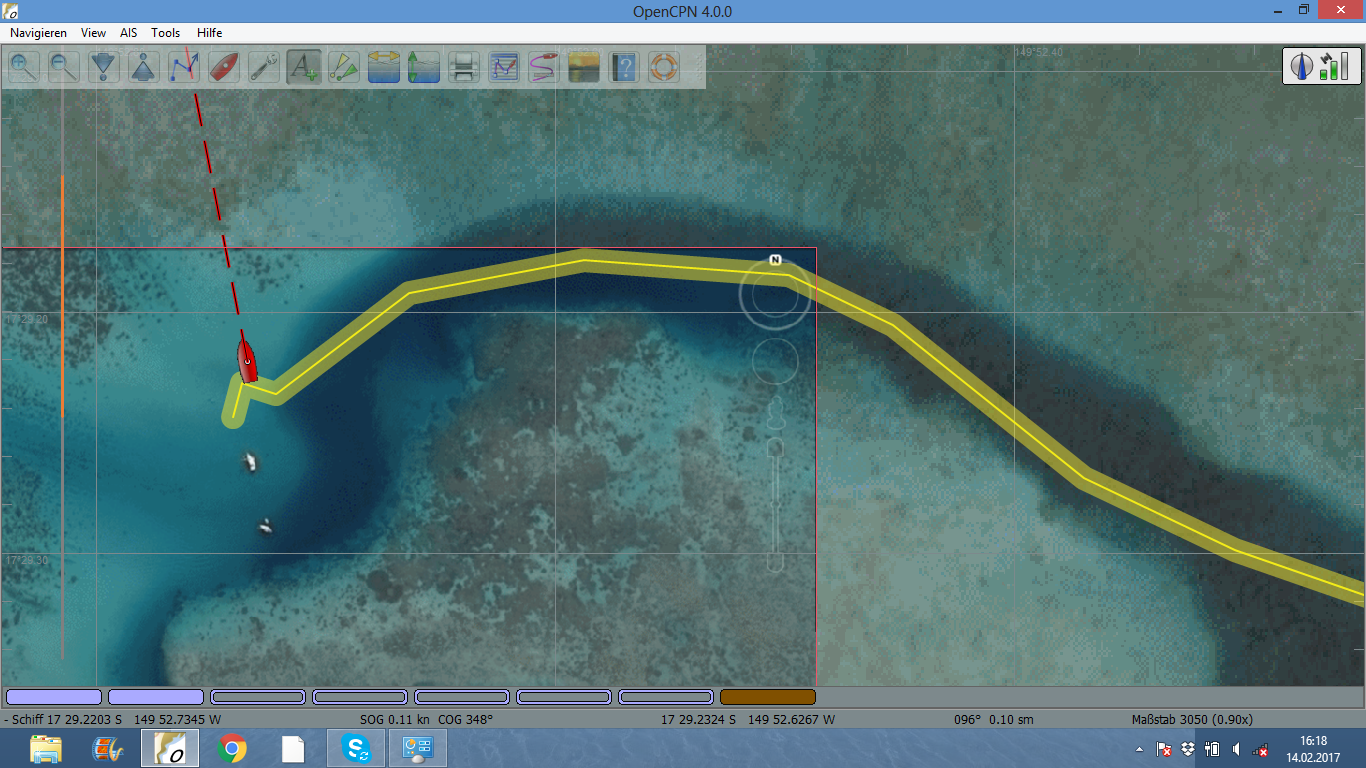The width and height of the screenshot is (1366, 768).
Task: Open the AIS menu
Action: click(128, 32)
